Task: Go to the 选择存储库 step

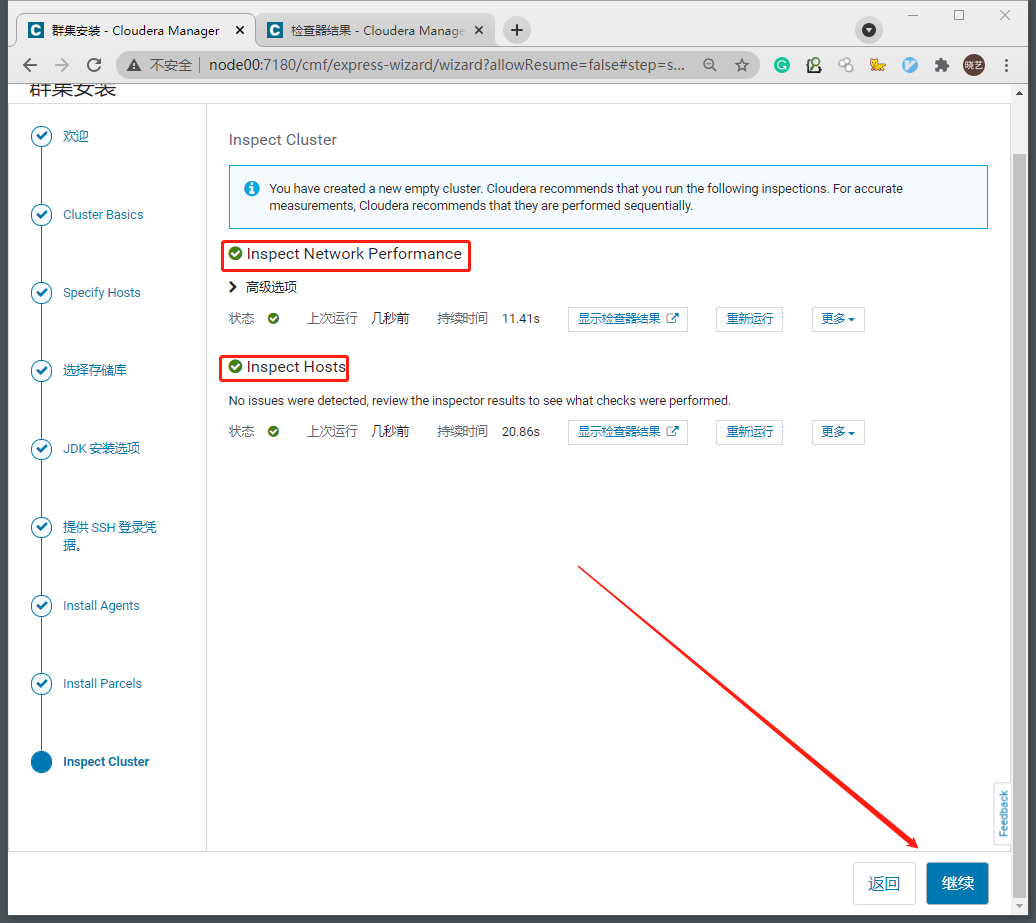Action: [94, 370]
